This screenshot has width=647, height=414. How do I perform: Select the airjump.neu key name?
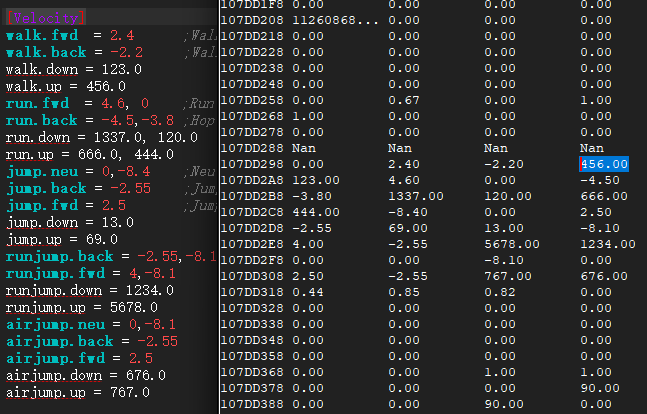55,325
